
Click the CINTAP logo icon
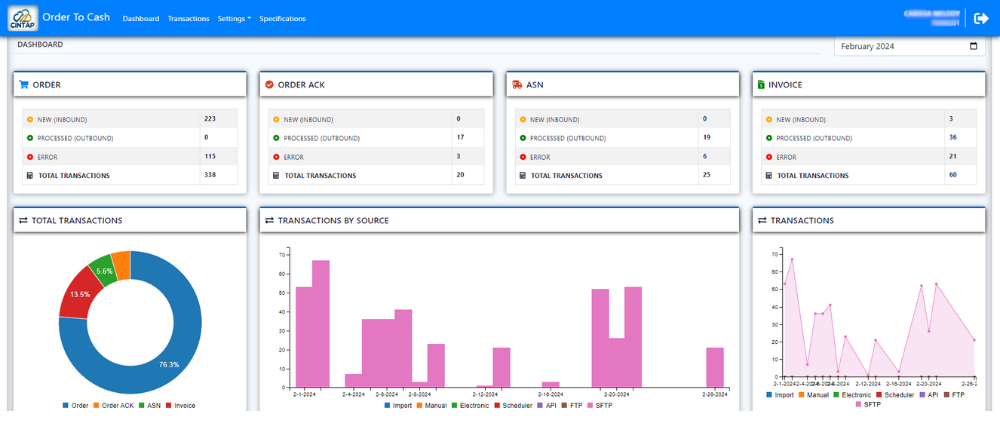(x=23, y=18)
